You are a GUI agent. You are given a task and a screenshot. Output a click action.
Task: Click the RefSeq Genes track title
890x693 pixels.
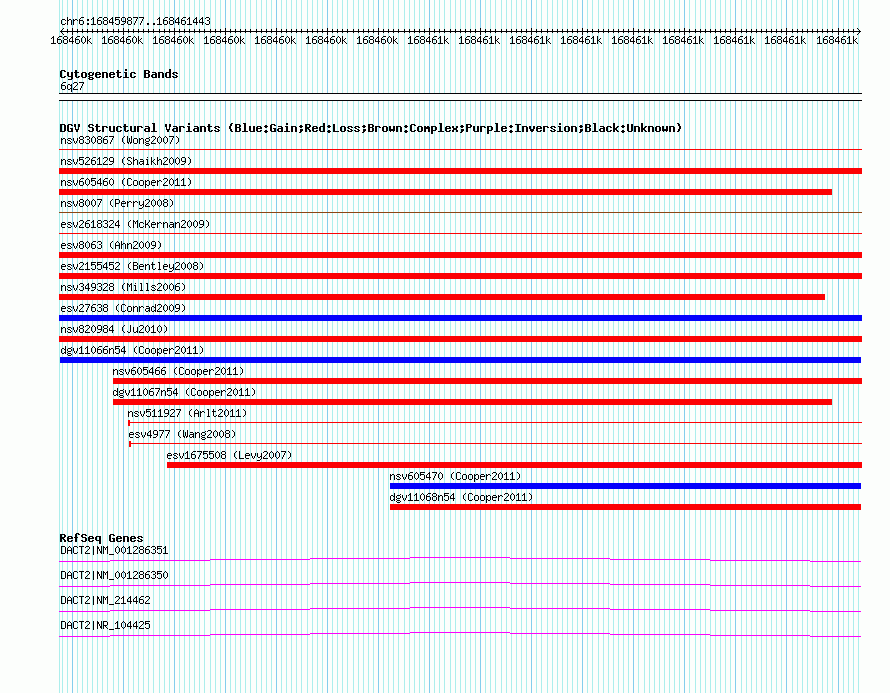(x=102, y=538)
